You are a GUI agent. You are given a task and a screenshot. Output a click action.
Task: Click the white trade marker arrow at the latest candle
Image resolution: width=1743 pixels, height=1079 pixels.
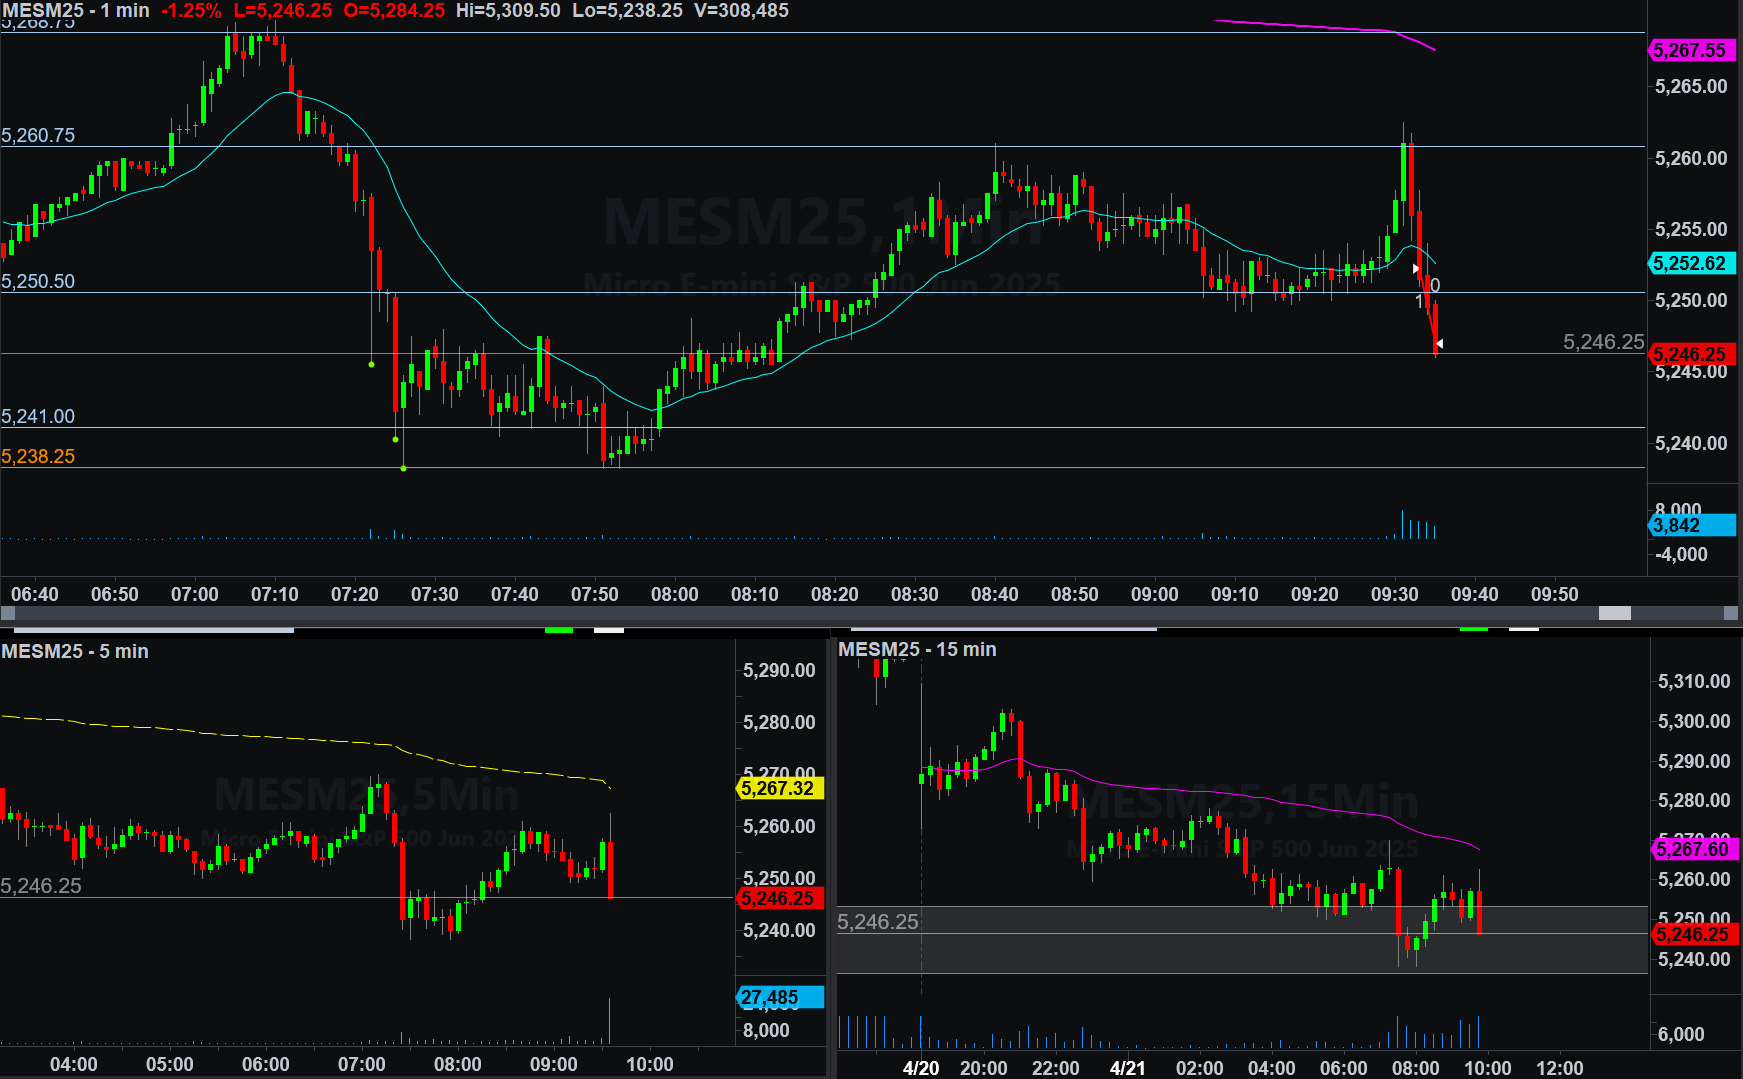click(x=1439, y=343)
